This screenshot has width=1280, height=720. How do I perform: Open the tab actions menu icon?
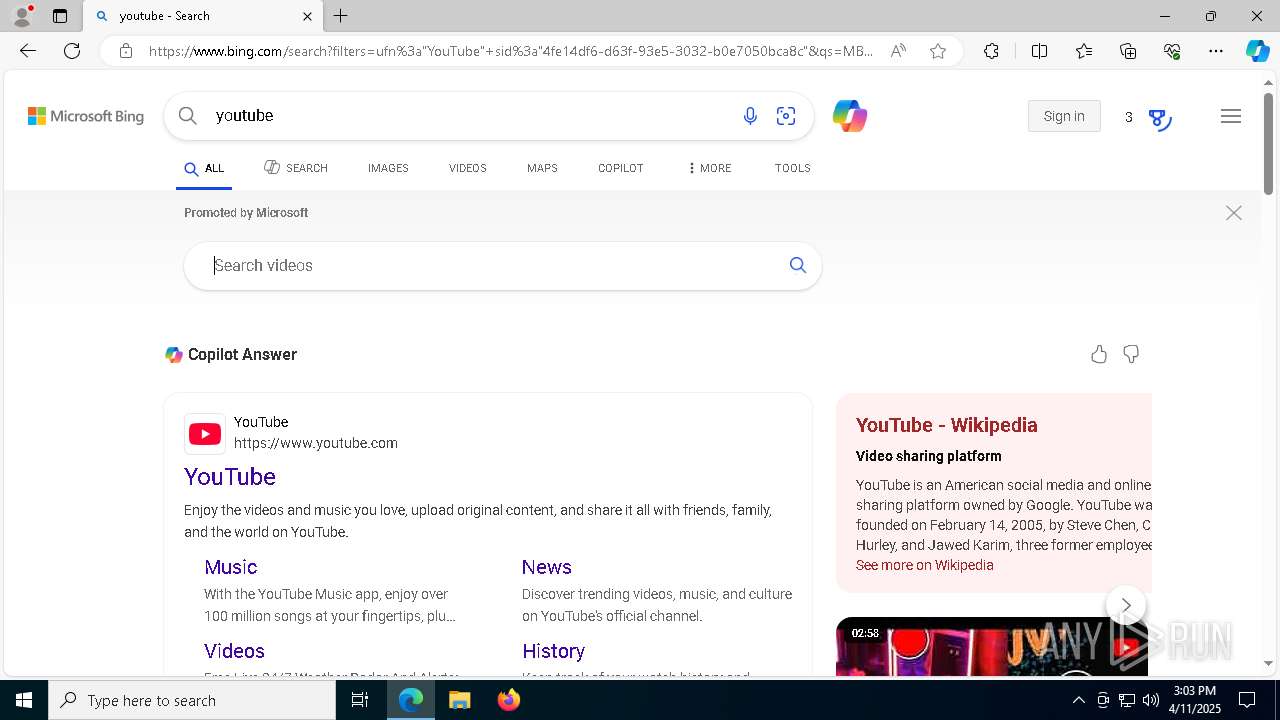pos(60,16)
